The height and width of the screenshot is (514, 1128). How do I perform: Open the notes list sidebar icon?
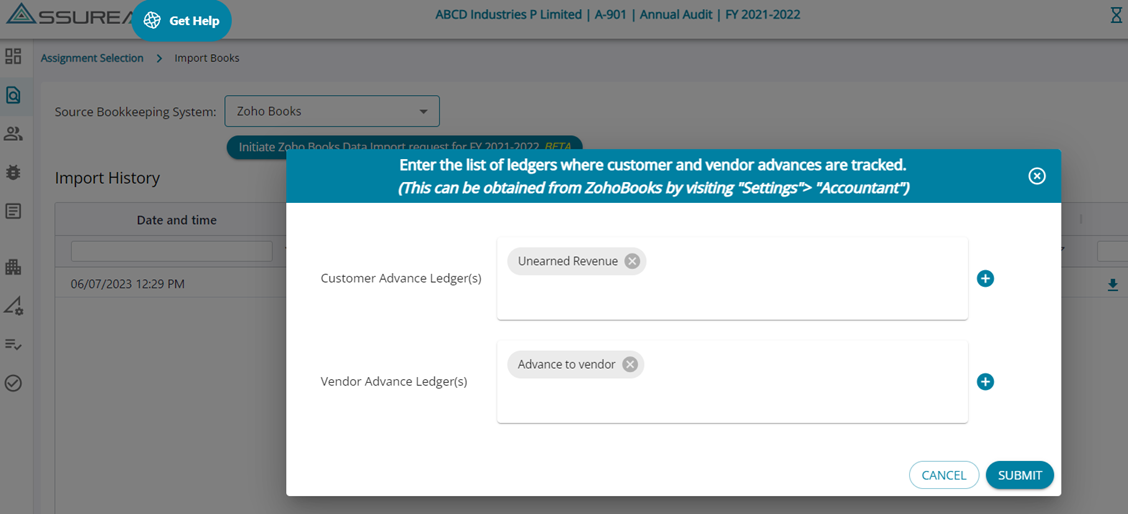[13, 211]
